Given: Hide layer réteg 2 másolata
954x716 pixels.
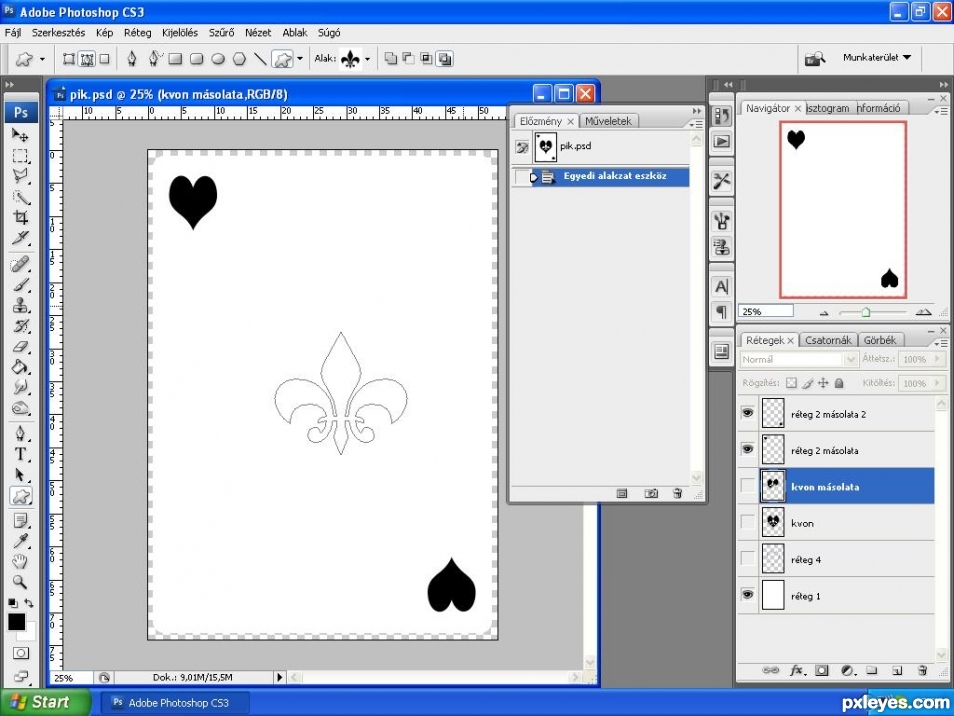Looking at the screenshot, I should [x=747, y=449].
